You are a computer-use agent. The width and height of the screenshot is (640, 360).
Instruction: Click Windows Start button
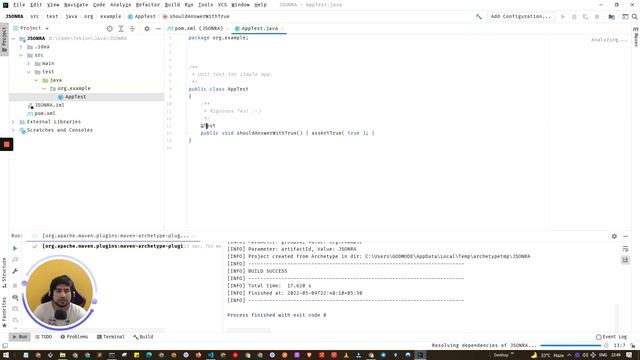pos(6,356)
